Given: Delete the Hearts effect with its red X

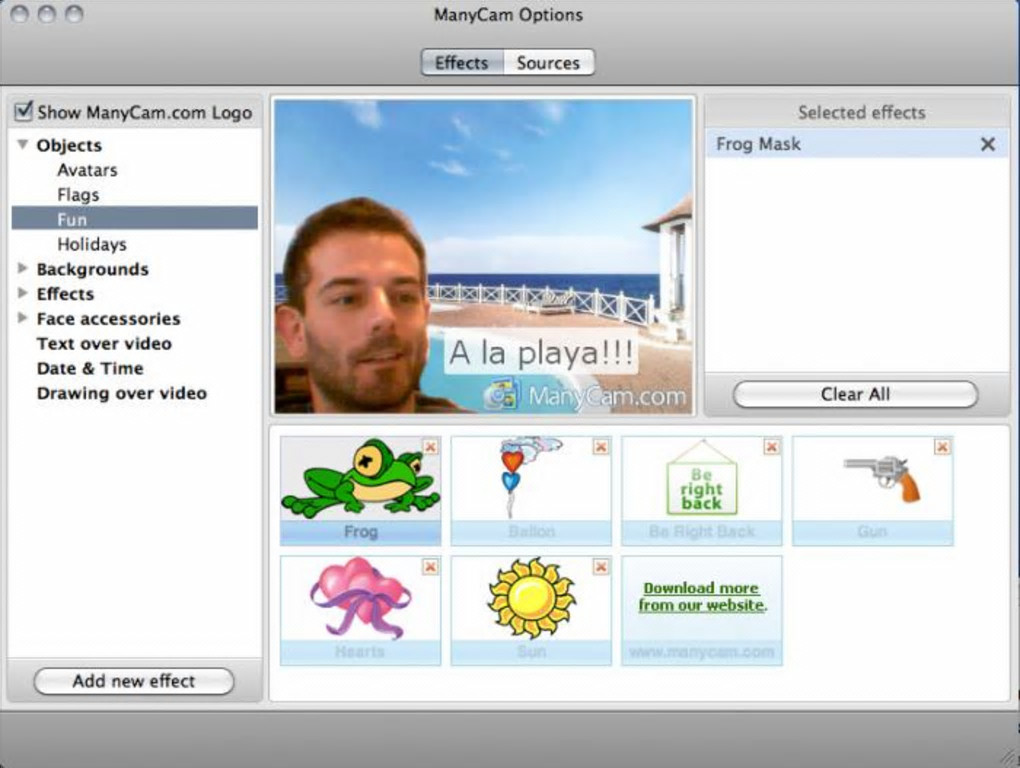Looking at the screenshot, I should click(x=430, y=567).
